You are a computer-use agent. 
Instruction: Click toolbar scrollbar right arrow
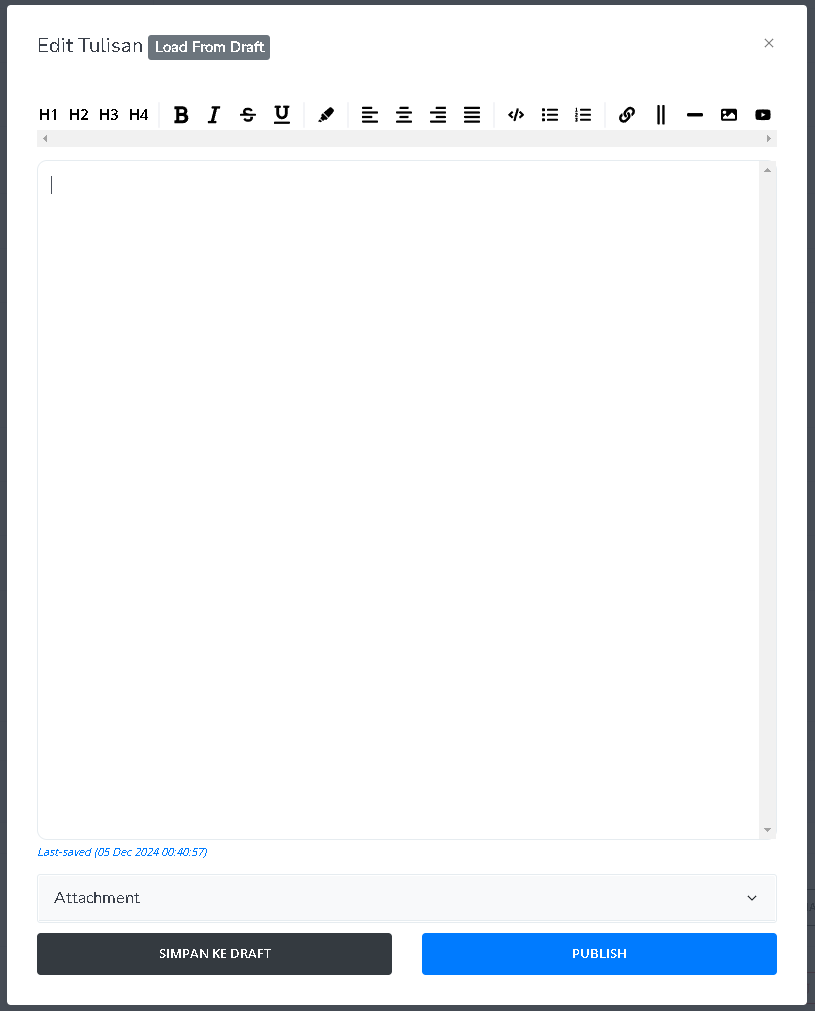pyautogui.click(x=769, y=139)
